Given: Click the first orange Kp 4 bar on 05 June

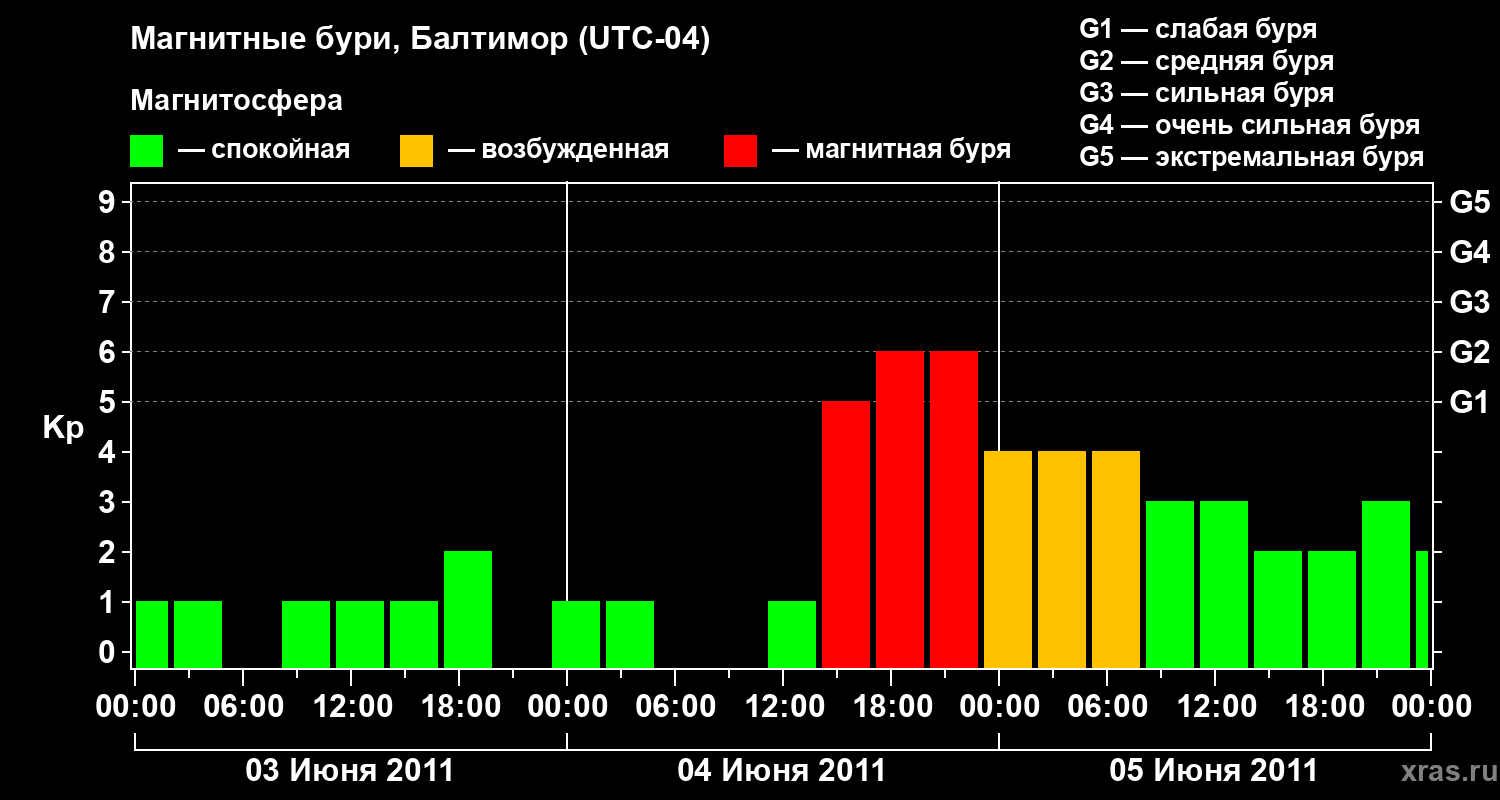Looking at the screenshot, I should point(1008,560).
